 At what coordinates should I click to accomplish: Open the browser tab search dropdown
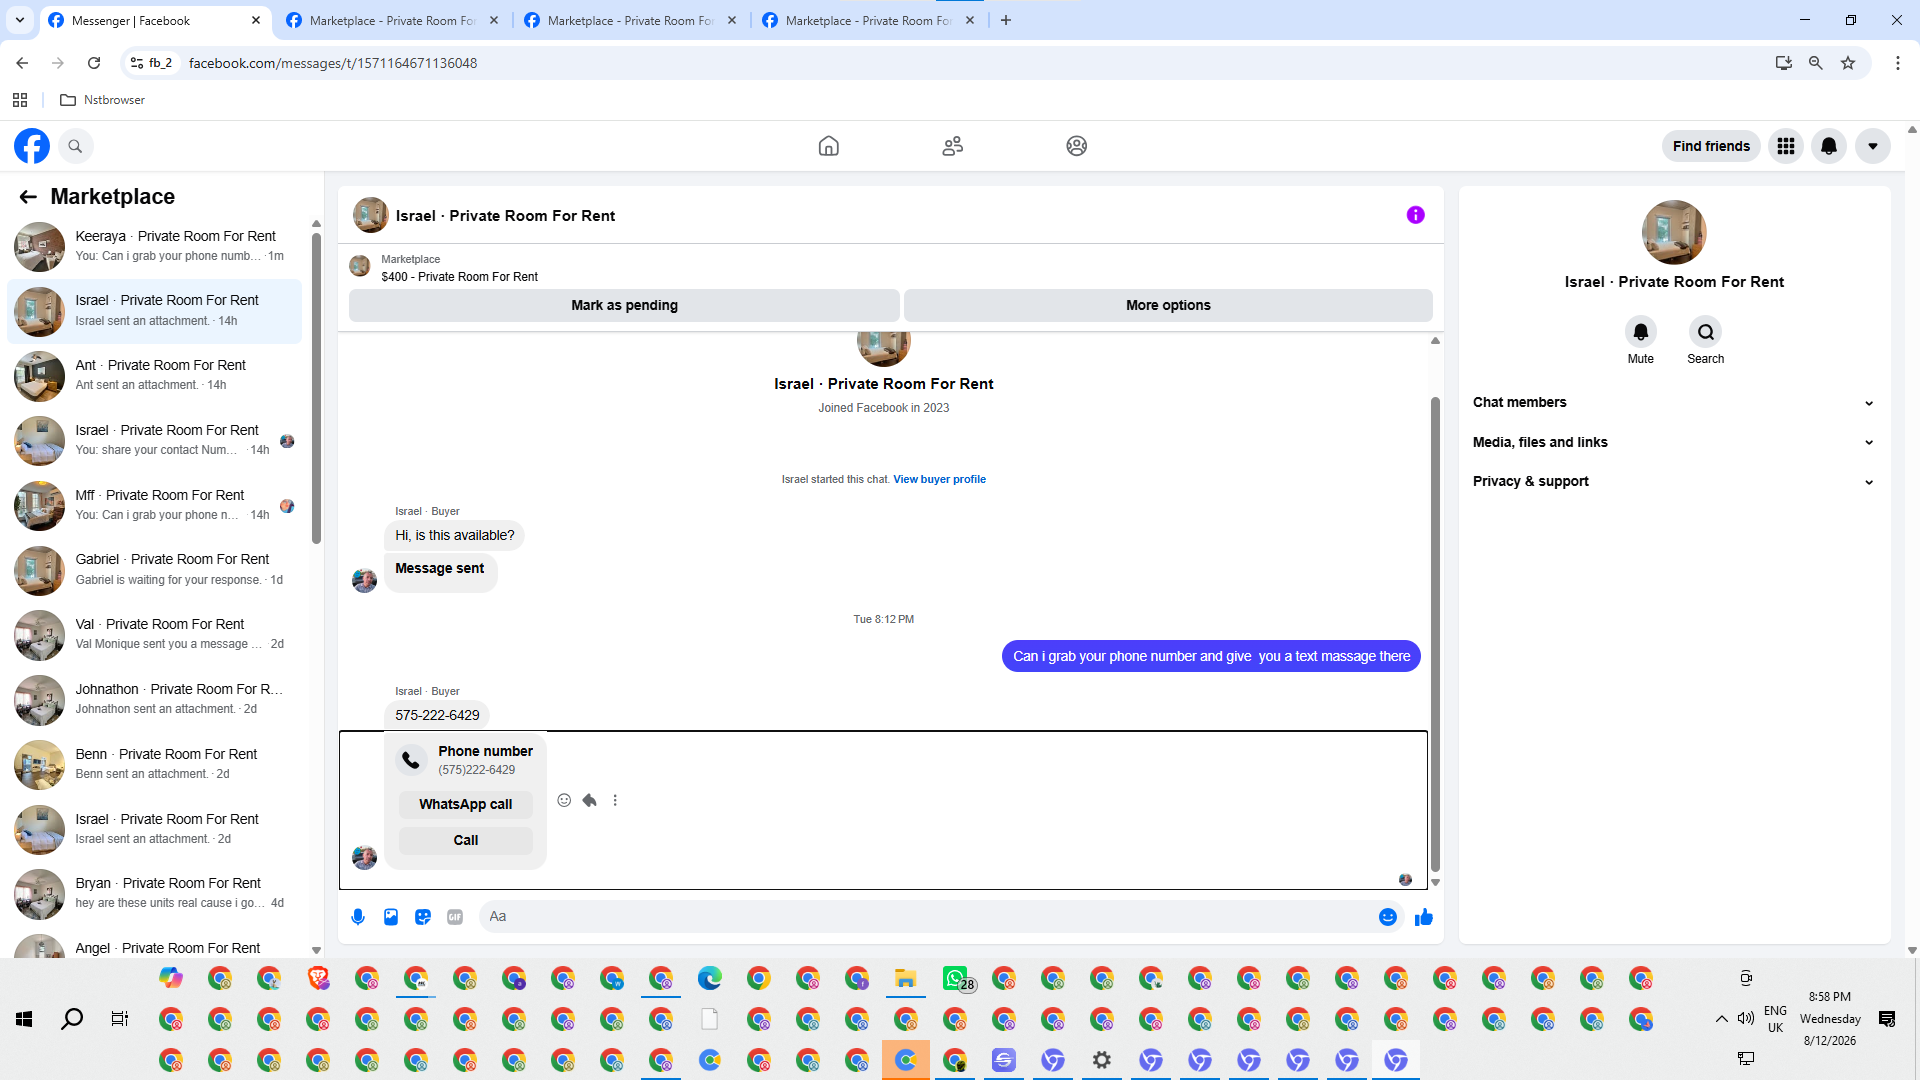point(20,20)
